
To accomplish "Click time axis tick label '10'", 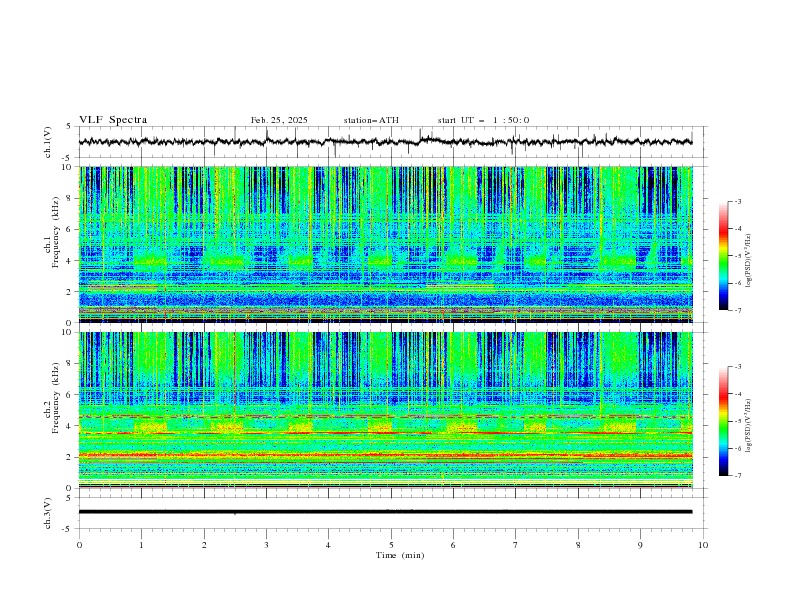I will point(703,545).
